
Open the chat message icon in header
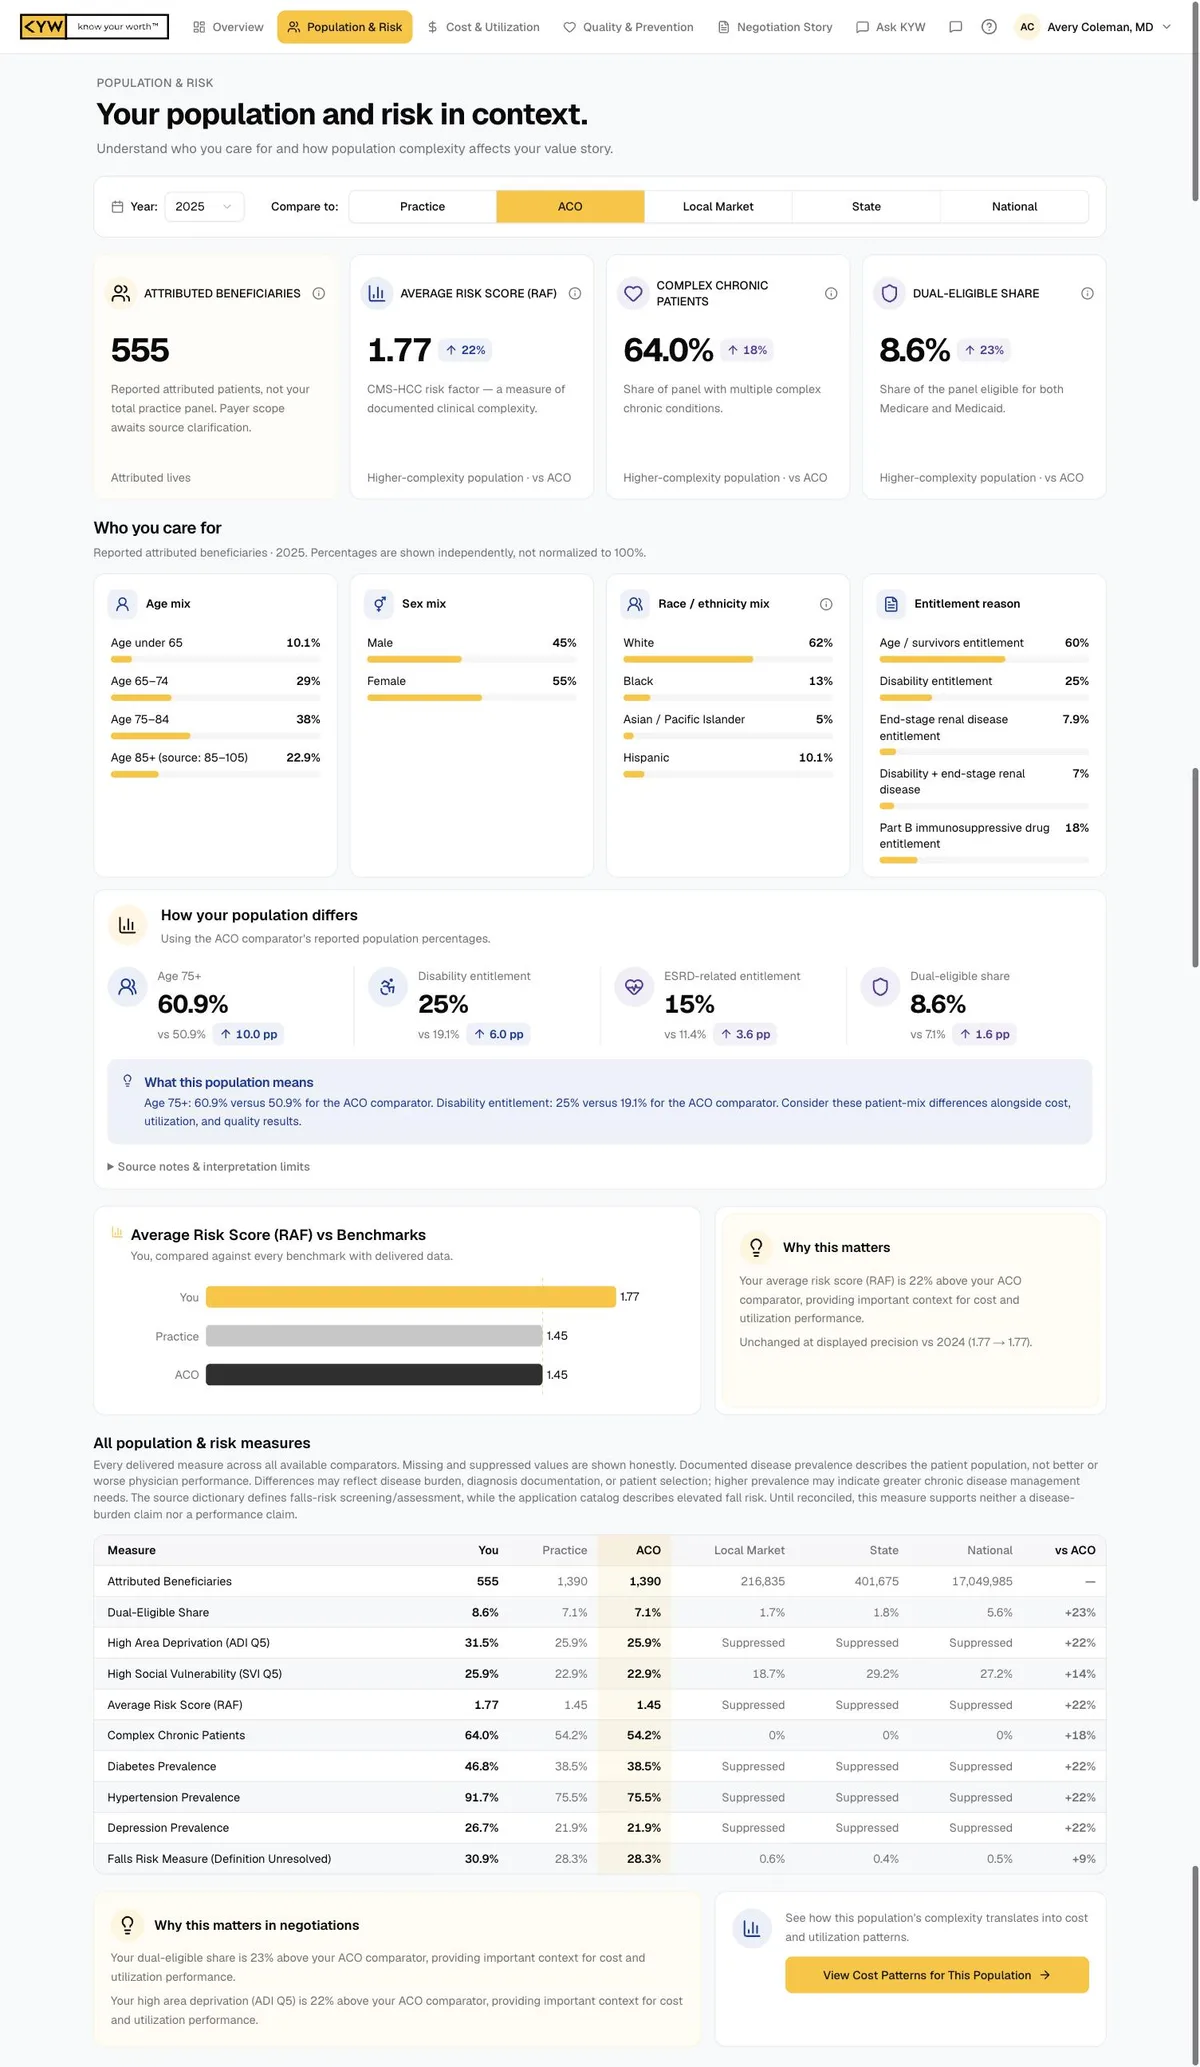pos(955,27)
